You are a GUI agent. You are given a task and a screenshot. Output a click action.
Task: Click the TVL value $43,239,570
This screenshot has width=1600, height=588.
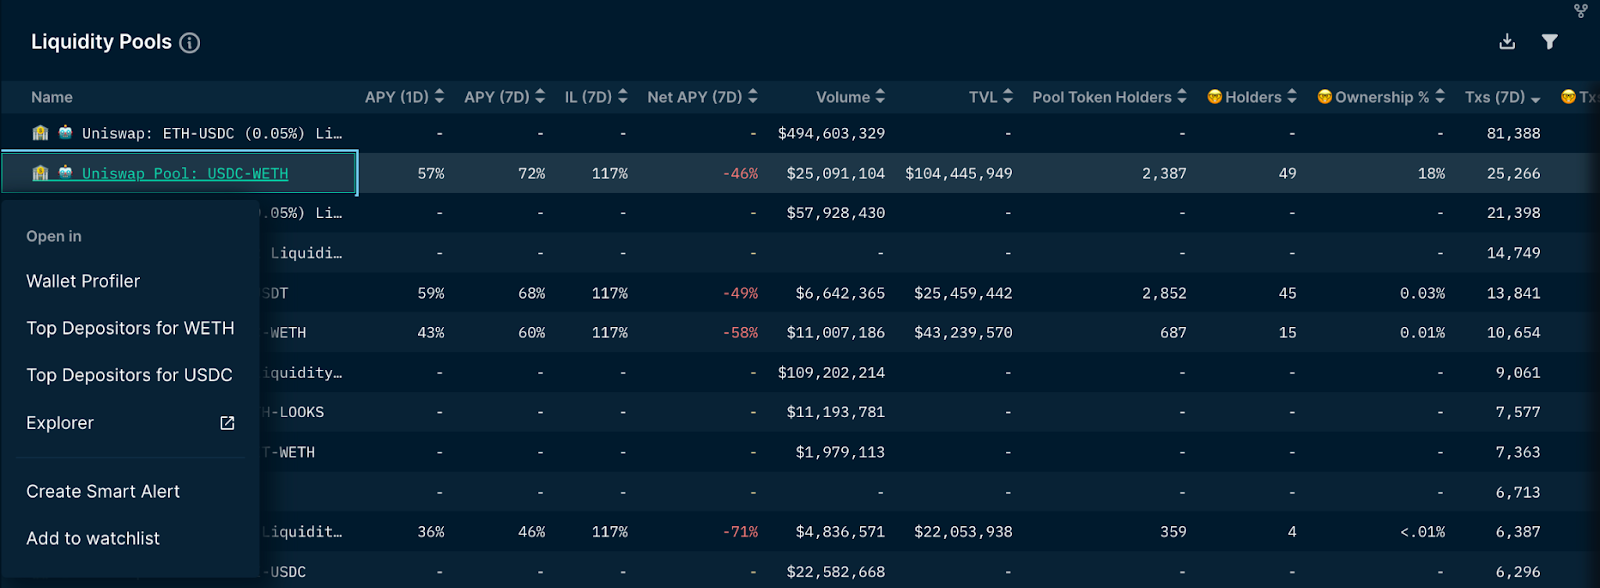point(963,332)
